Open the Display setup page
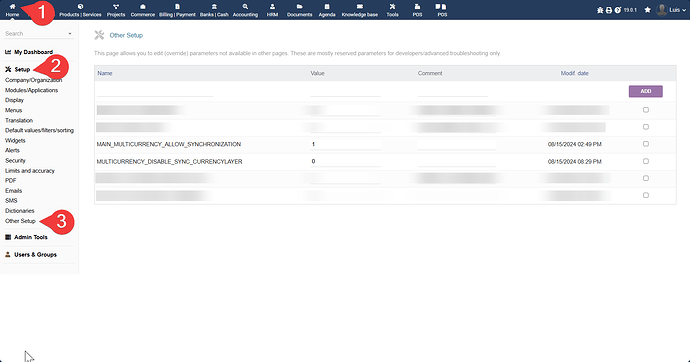 click(x=15, y=100)
